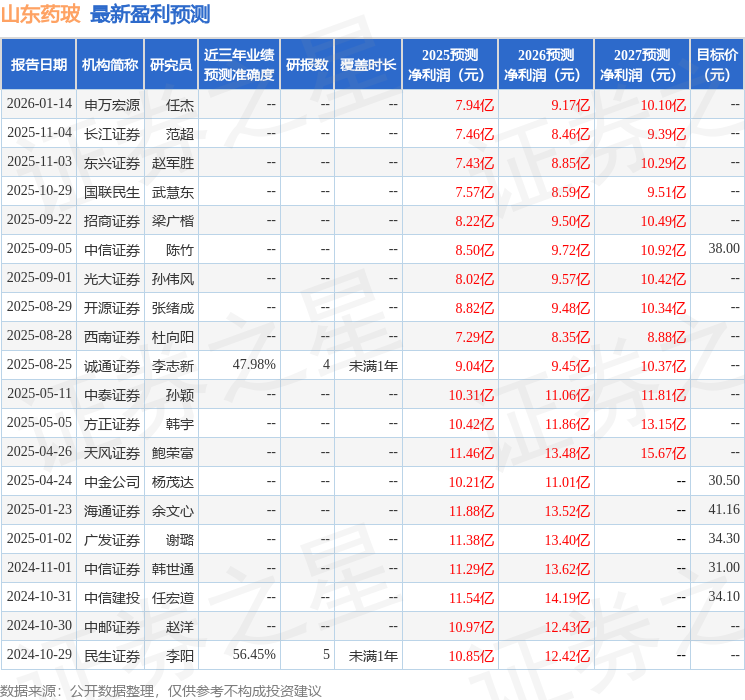The height and width of the screenshot is (700, 745).
Task: Click the 7.94亿 profit value
Action: point(475,105)
